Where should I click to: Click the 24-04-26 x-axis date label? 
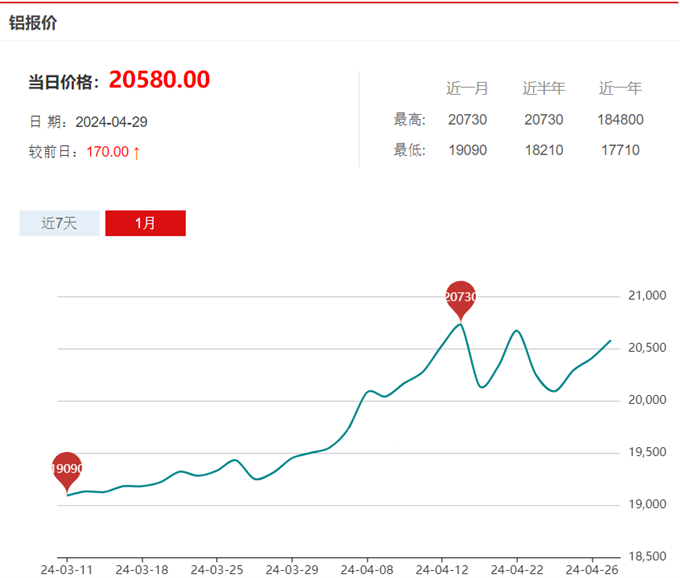point(592,569)
